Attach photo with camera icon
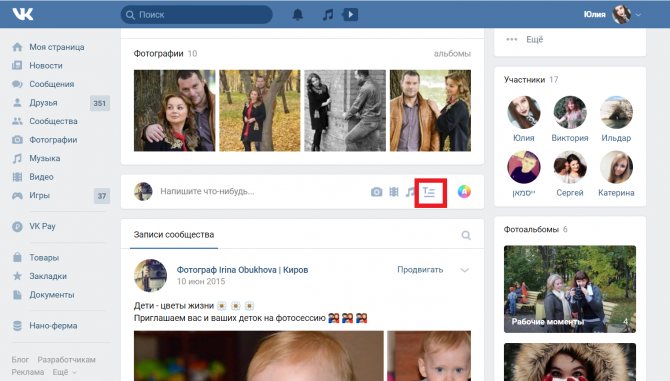The width and height of the screenshot is (670, 381). click(x=376, y=192)
